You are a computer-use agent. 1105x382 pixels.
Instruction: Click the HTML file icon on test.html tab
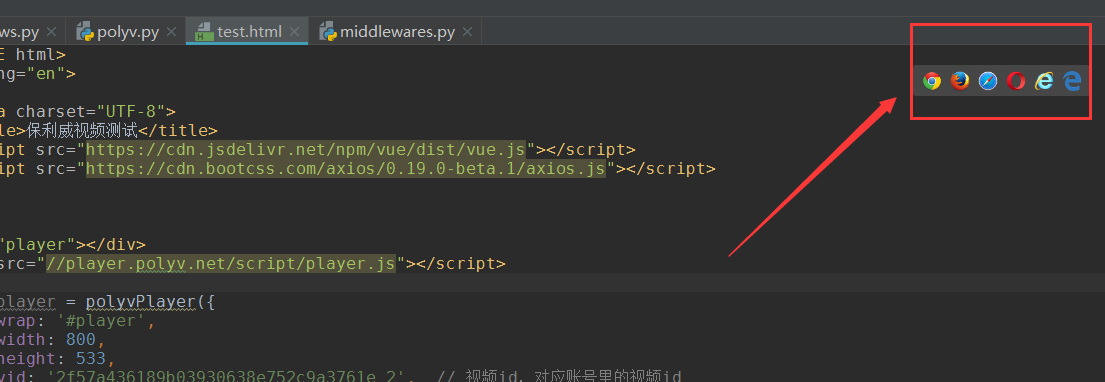click(x=204, y=32)
